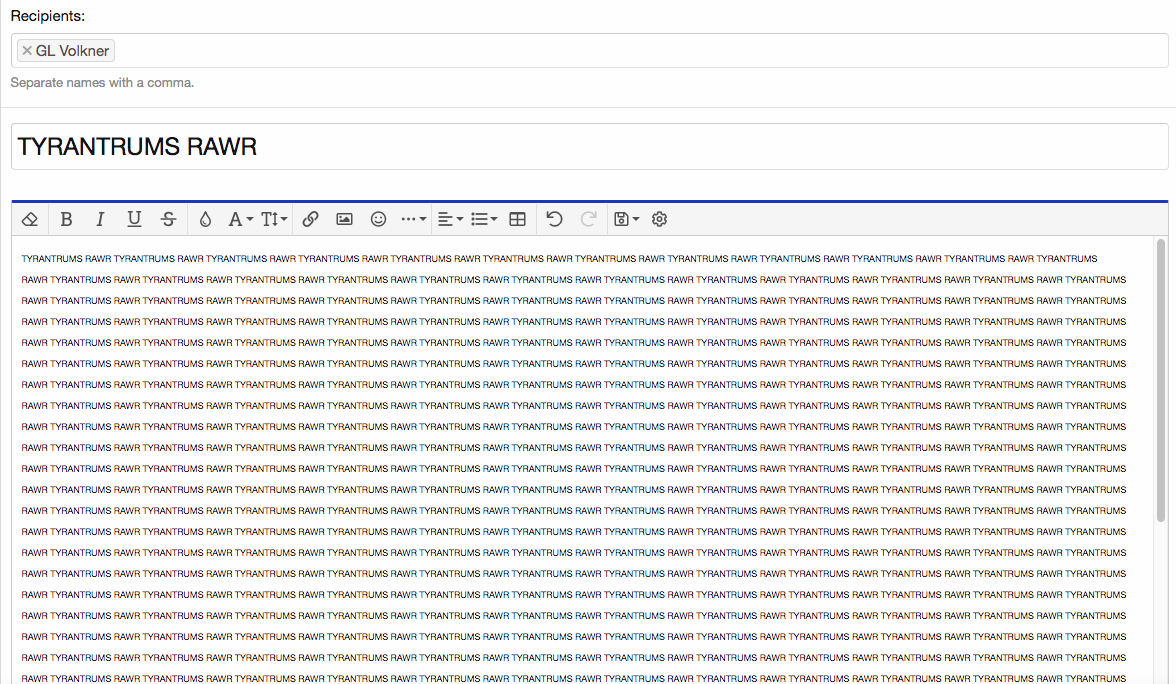This screenshot has height=684, width=1176.
Task: Open the save draft dropdown
Action: point(626,219)
